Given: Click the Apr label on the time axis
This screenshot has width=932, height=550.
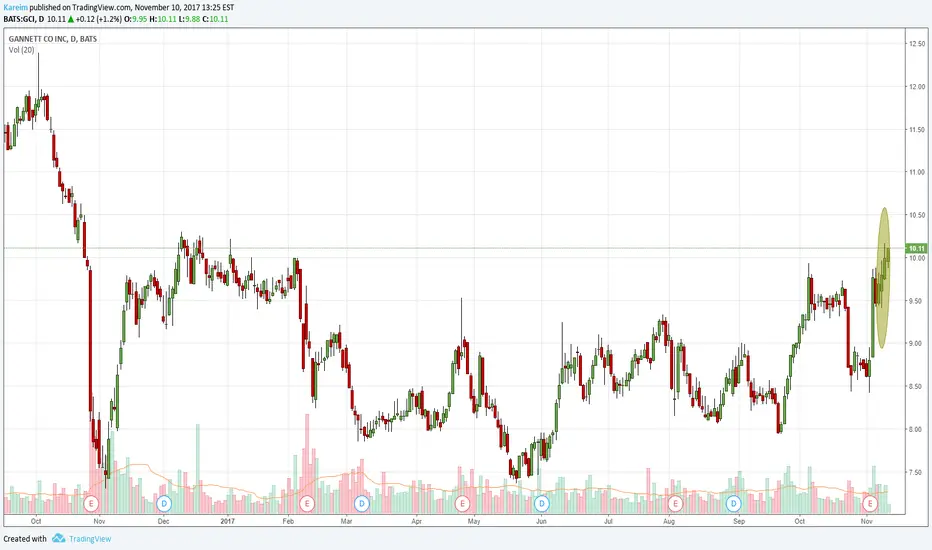Looking at the screenshot, I should [x=417, y=521].
